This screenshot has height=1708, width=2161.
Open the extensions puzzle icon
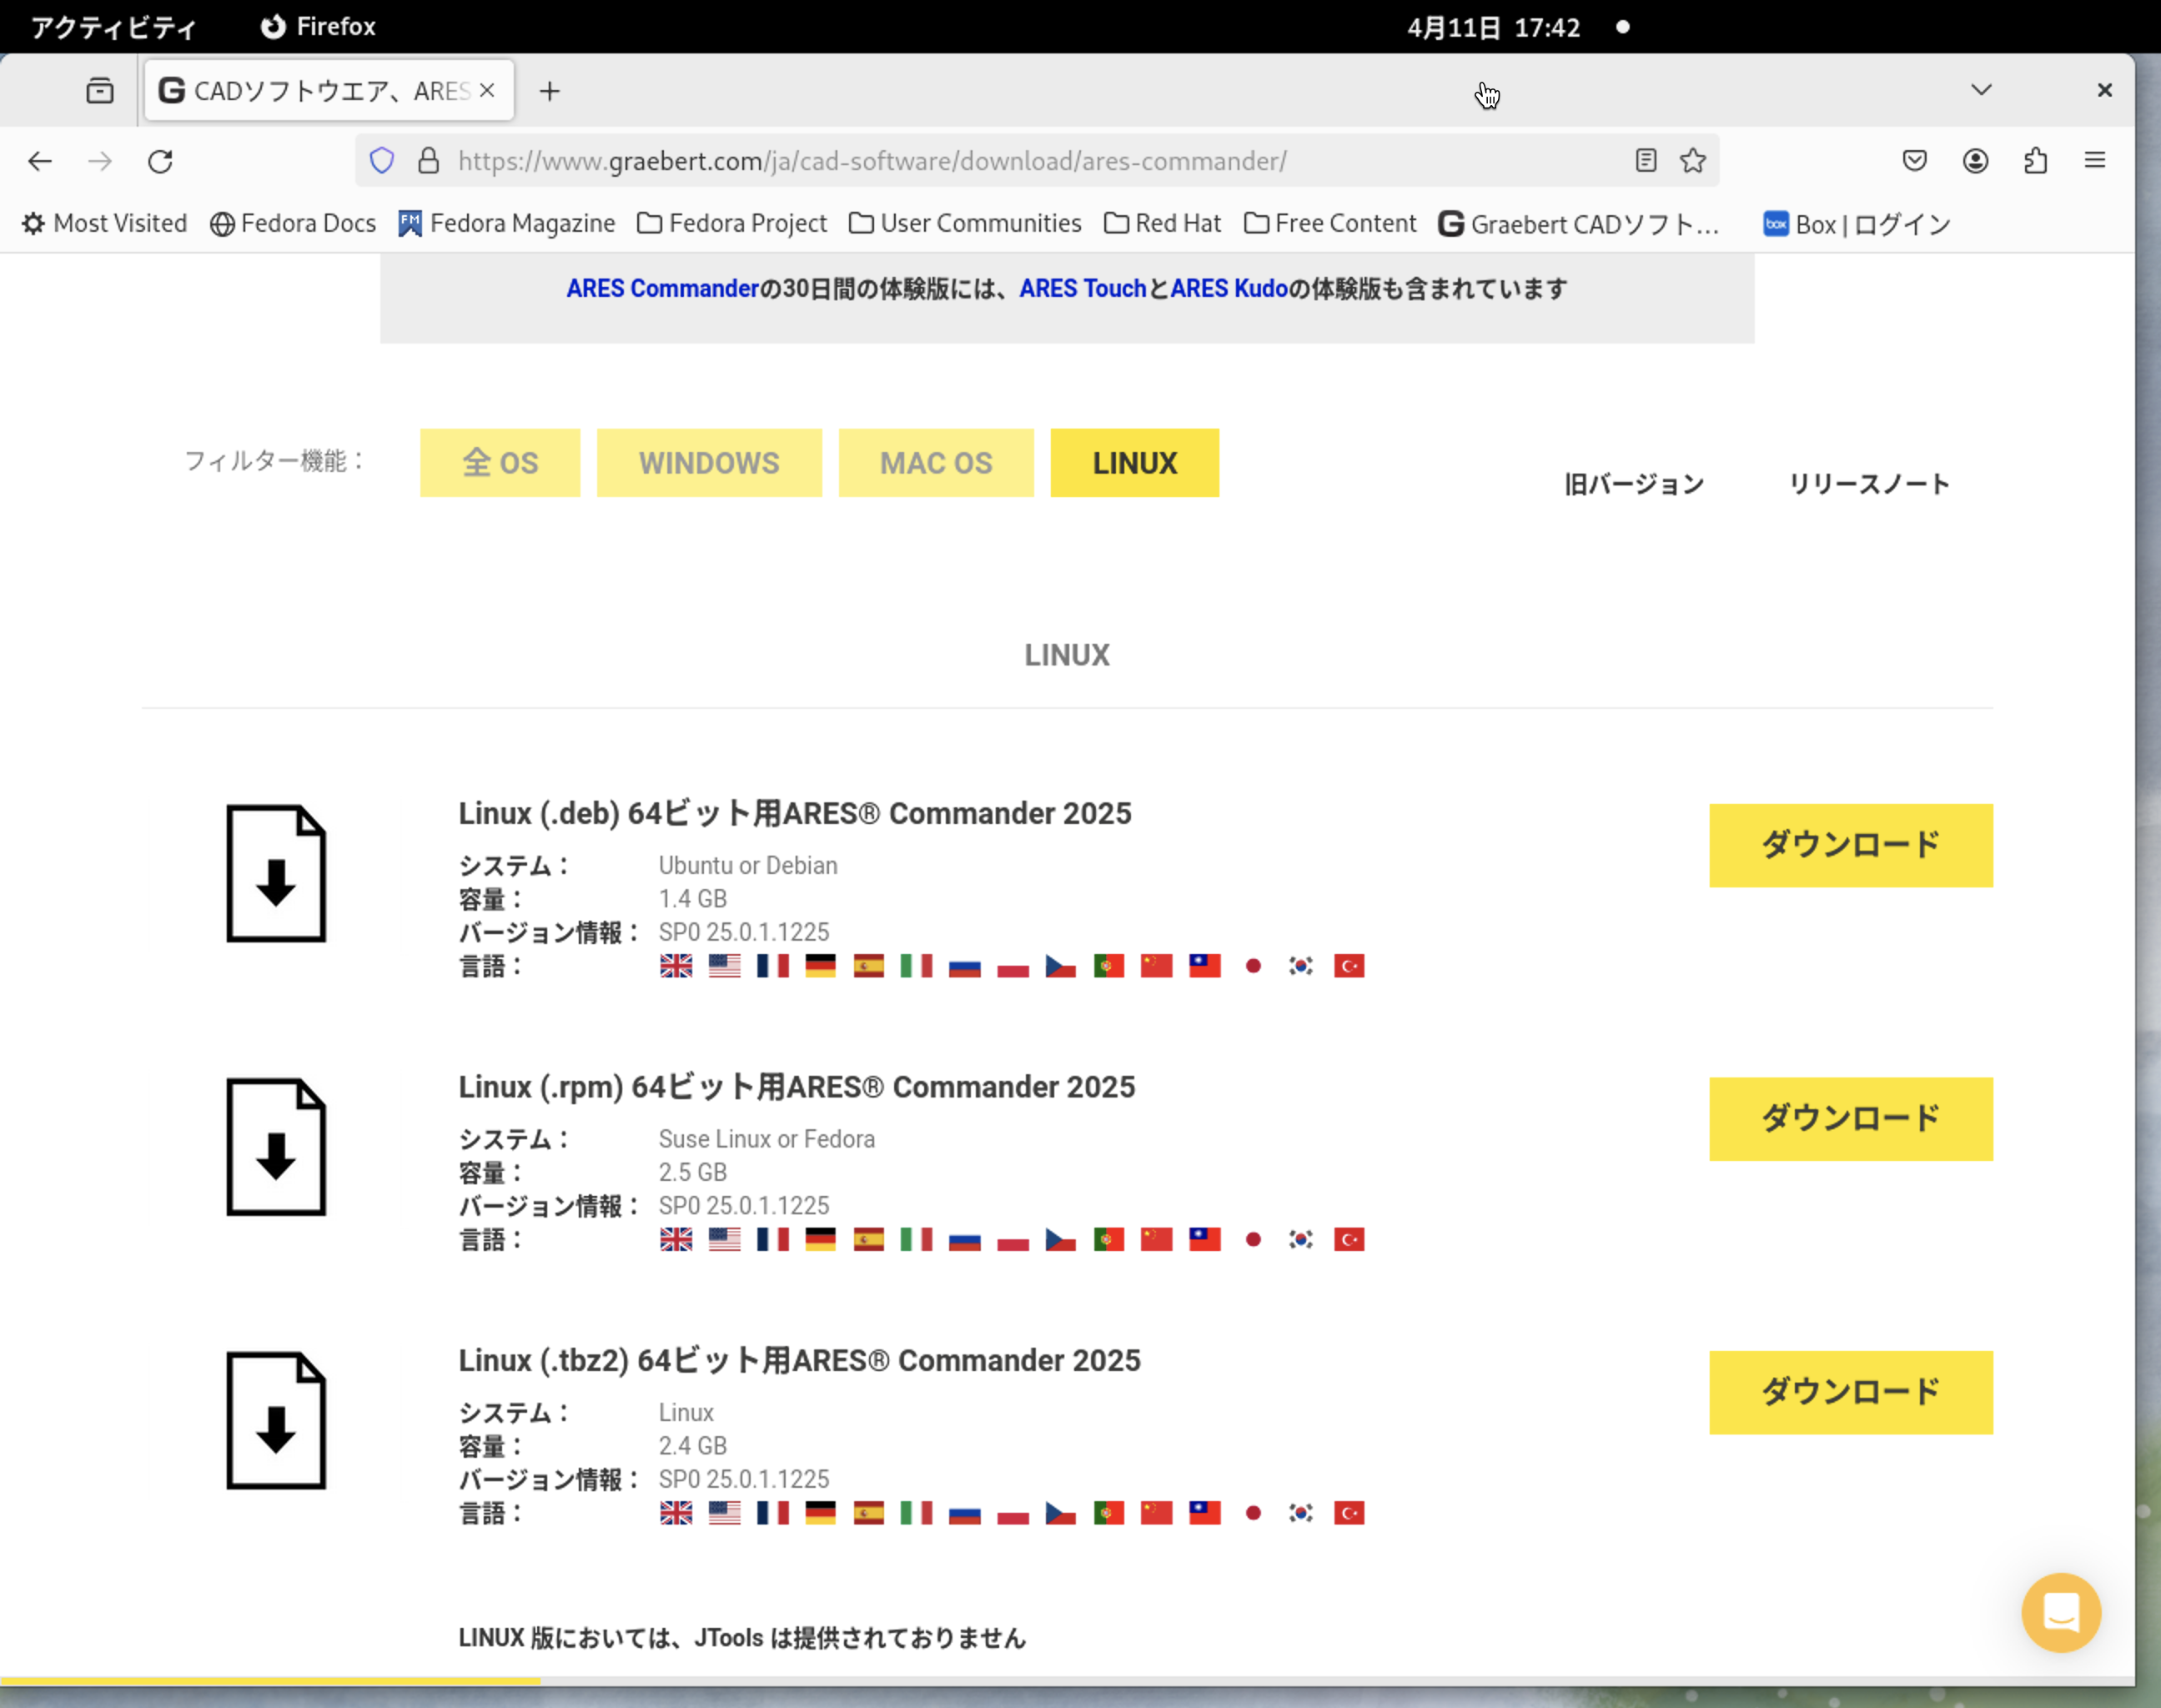pos(2035,161)
